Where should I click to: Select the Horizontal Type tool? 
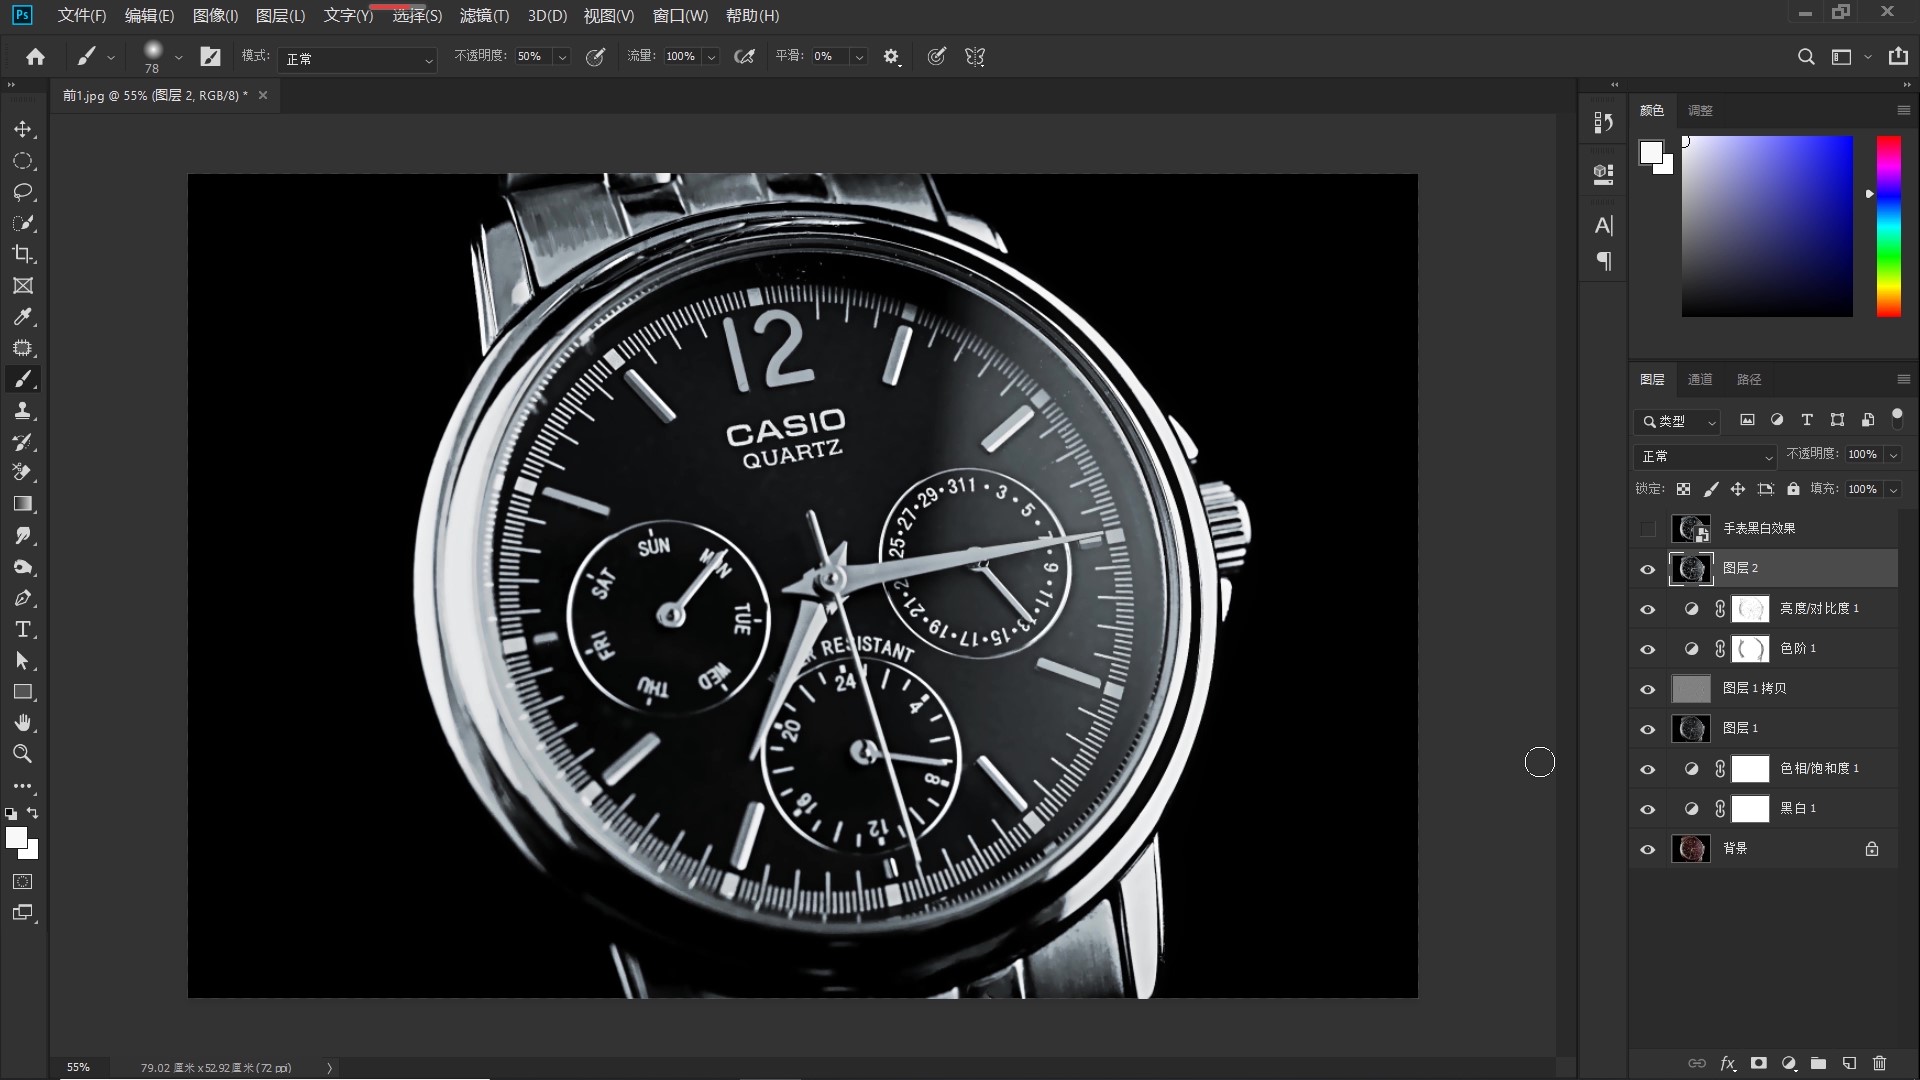tap(23, 630)
